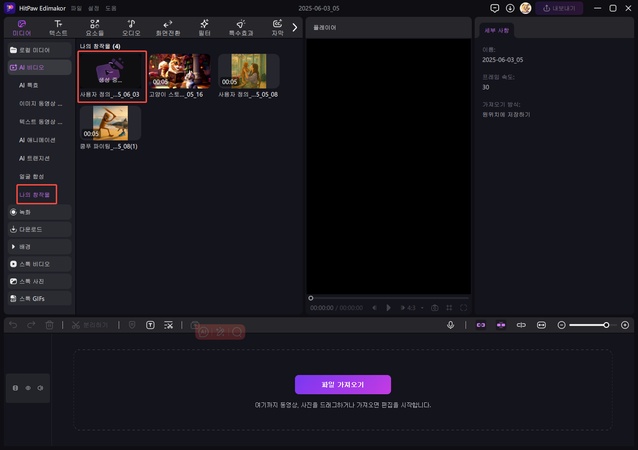Screen dimensions: 638x450
Task: Select the kung fu thumbnail ending 5_08(1)
Action: [x=110, y=123]
